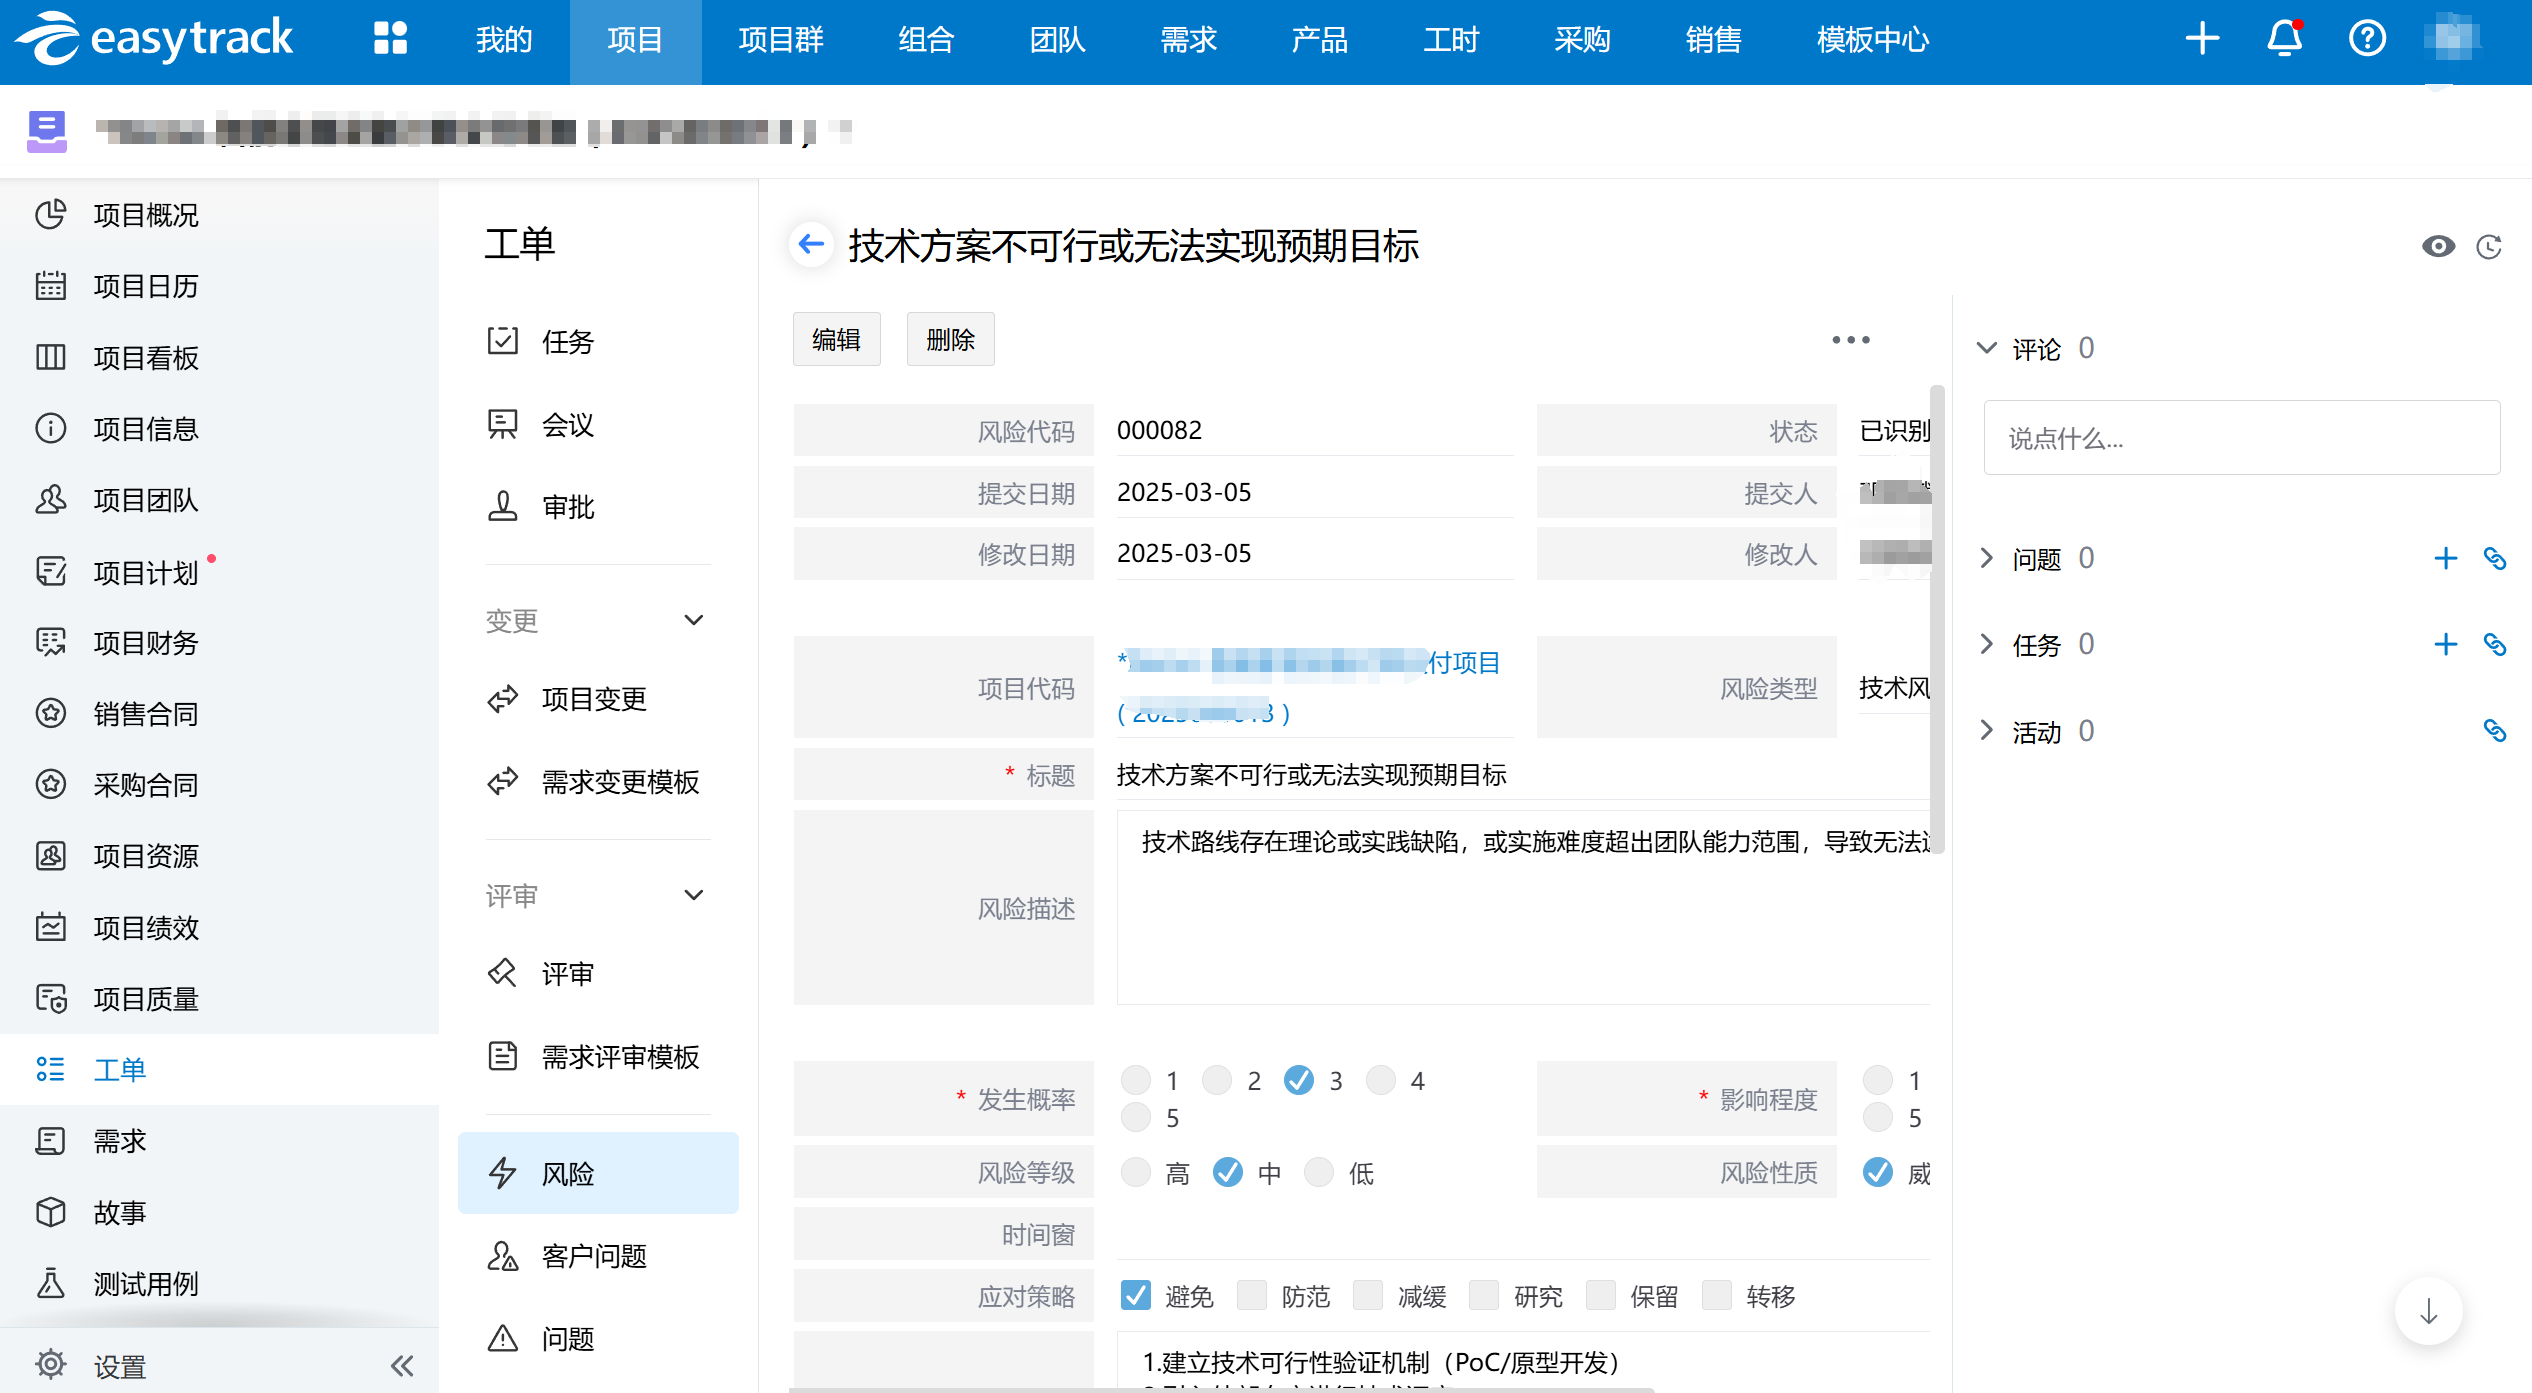Click the link icon in the 活动 row
This screenshot has width=2532, height=1393.
[2495, 731]
